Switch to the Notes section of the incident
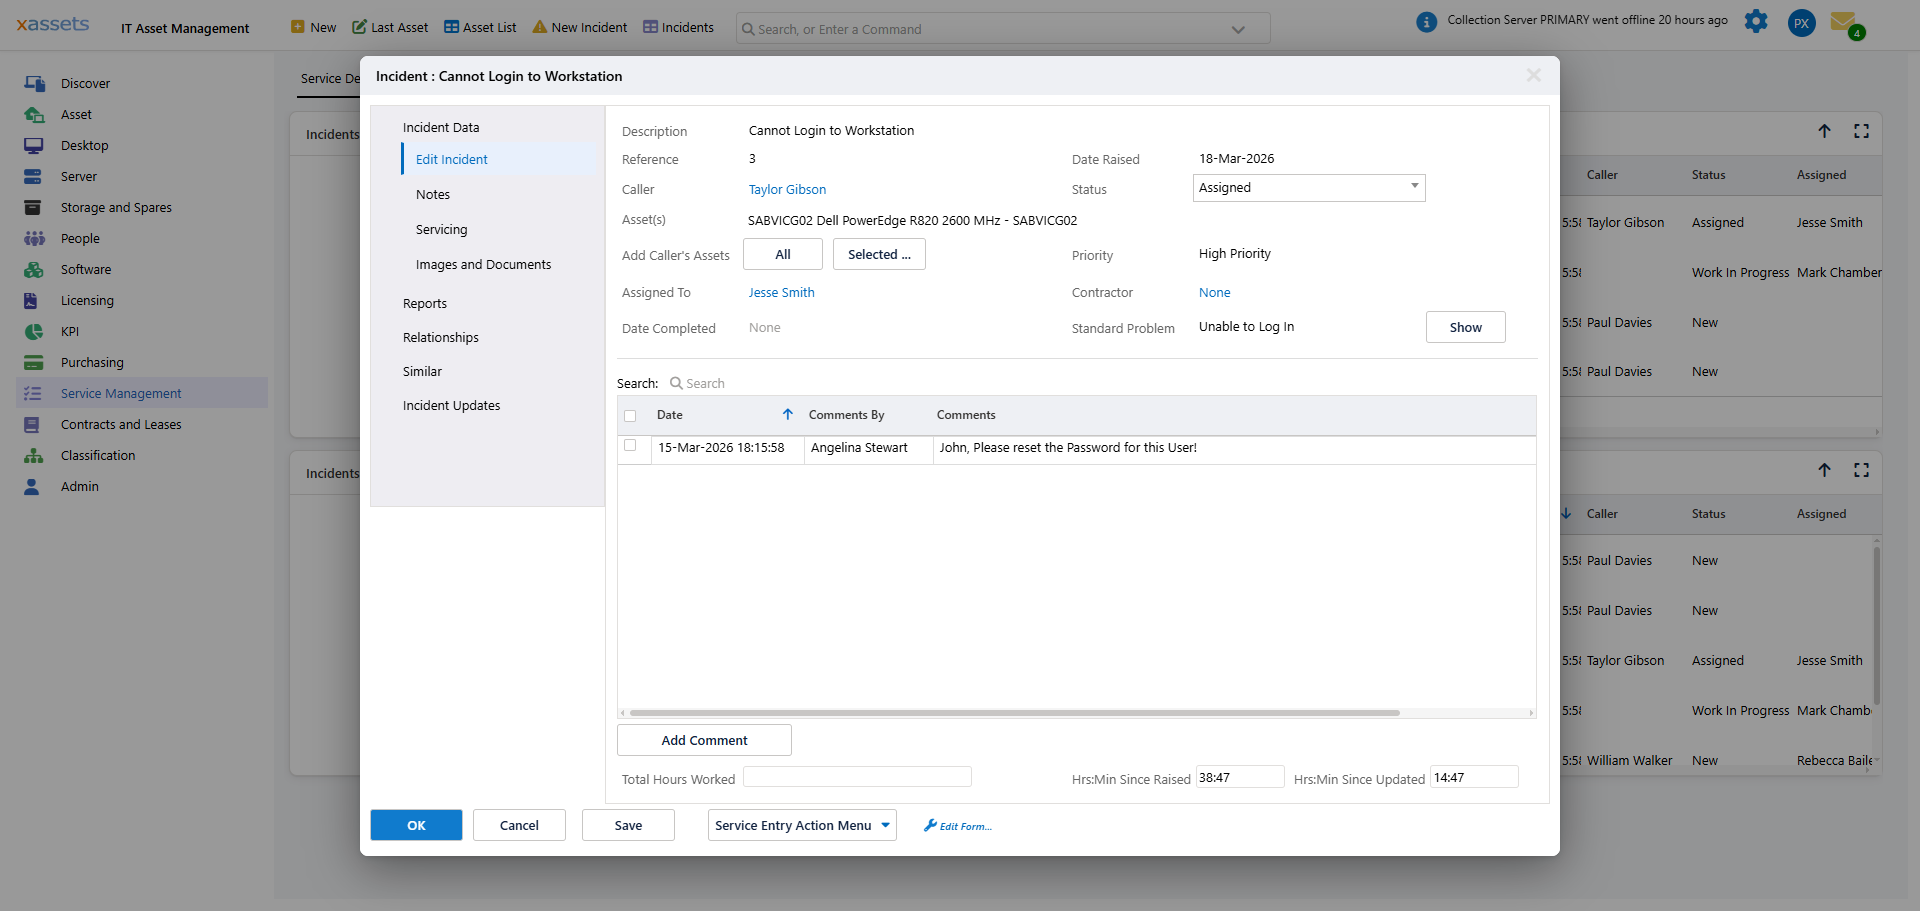Image resolution: width=1920 pixels, height=911 pixels. pyautogui.click(x=433, y=194)
